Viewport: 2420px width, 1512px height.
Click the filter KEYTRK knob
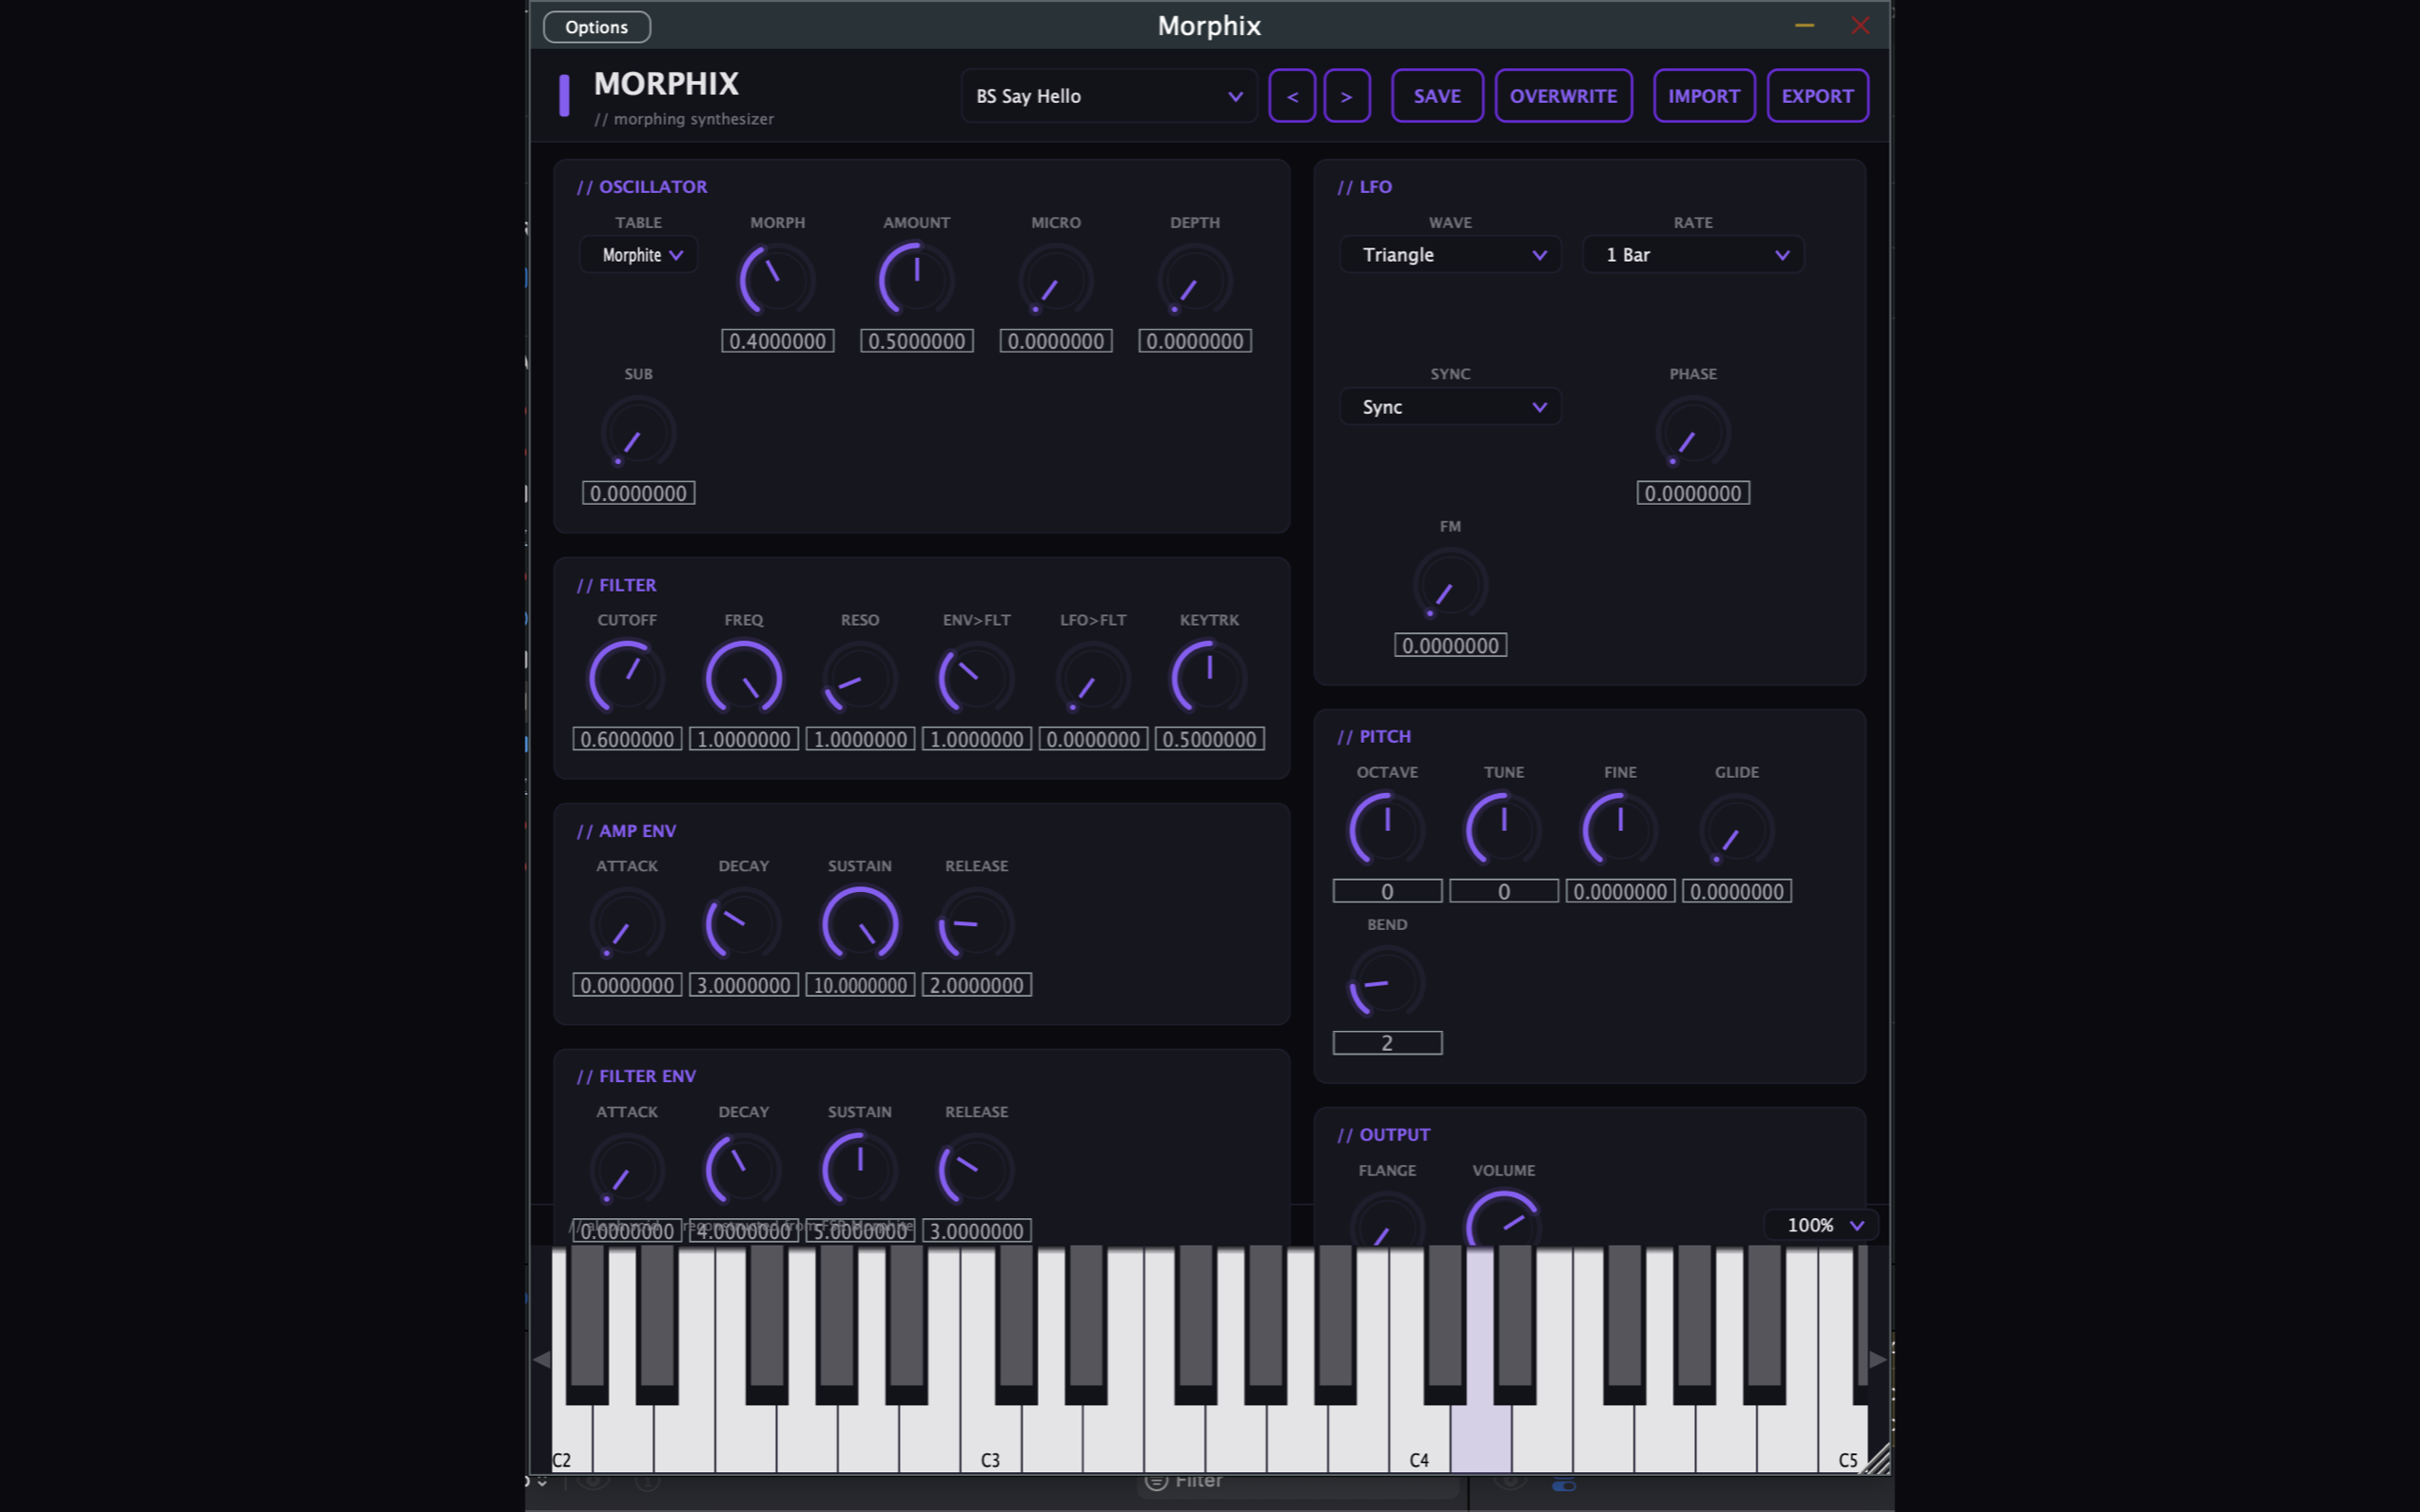click(x=1209, y=677)
